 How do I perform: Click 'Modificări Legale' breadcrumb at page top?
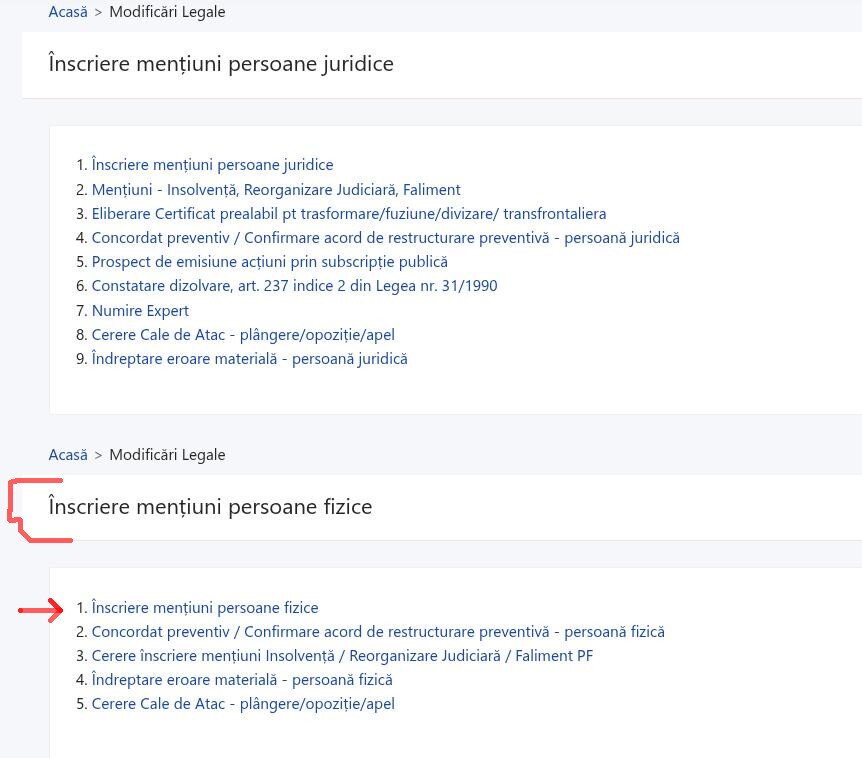pyautogui.click(x=167, y=13)
